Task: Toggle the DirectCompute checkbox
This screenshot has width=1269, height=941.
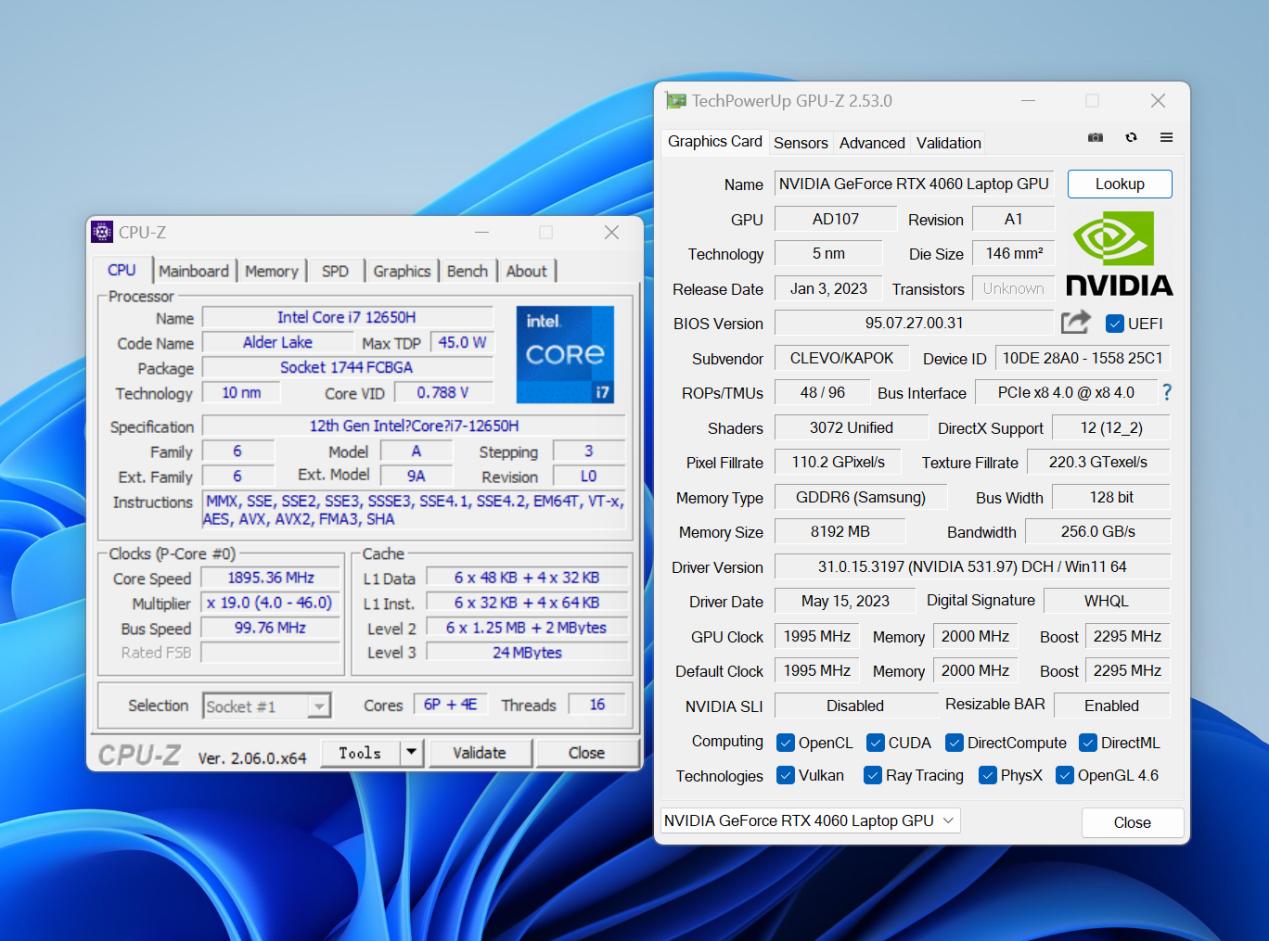Action: tap(954, 743)
